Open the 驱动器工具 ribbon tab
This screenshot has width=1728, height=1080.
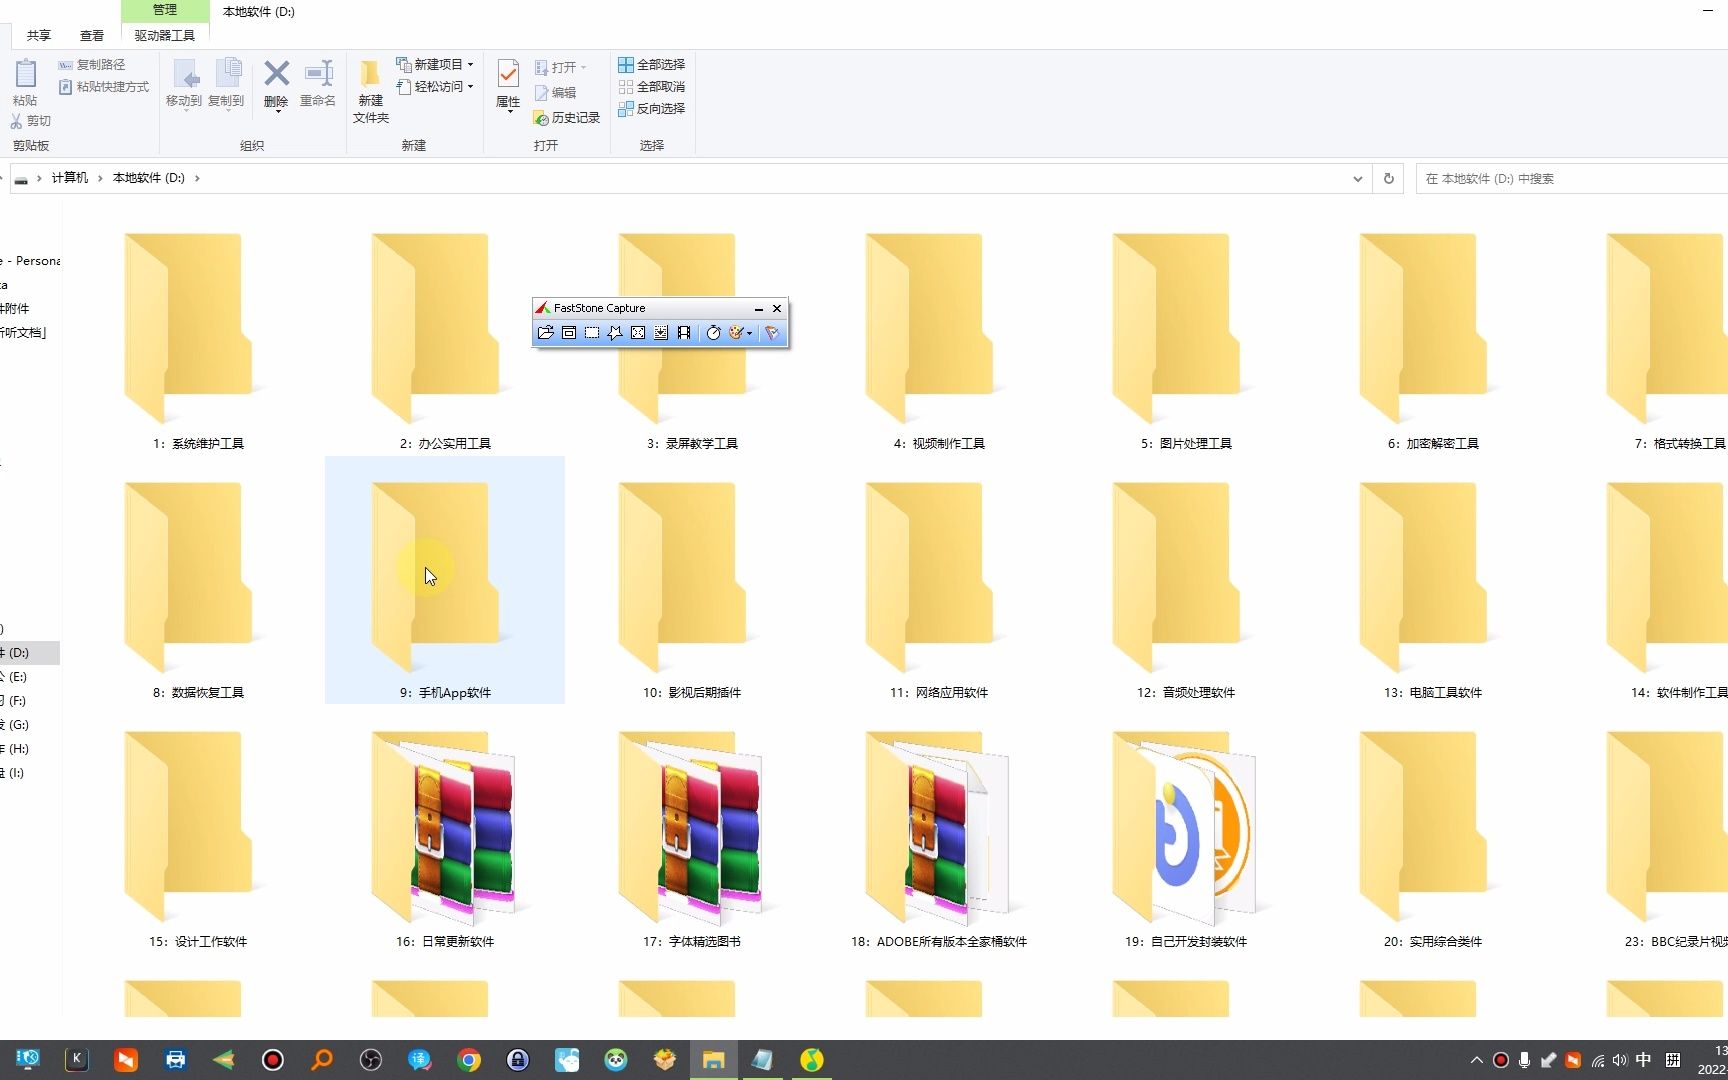pyautogui.click(x=164, y=35)
